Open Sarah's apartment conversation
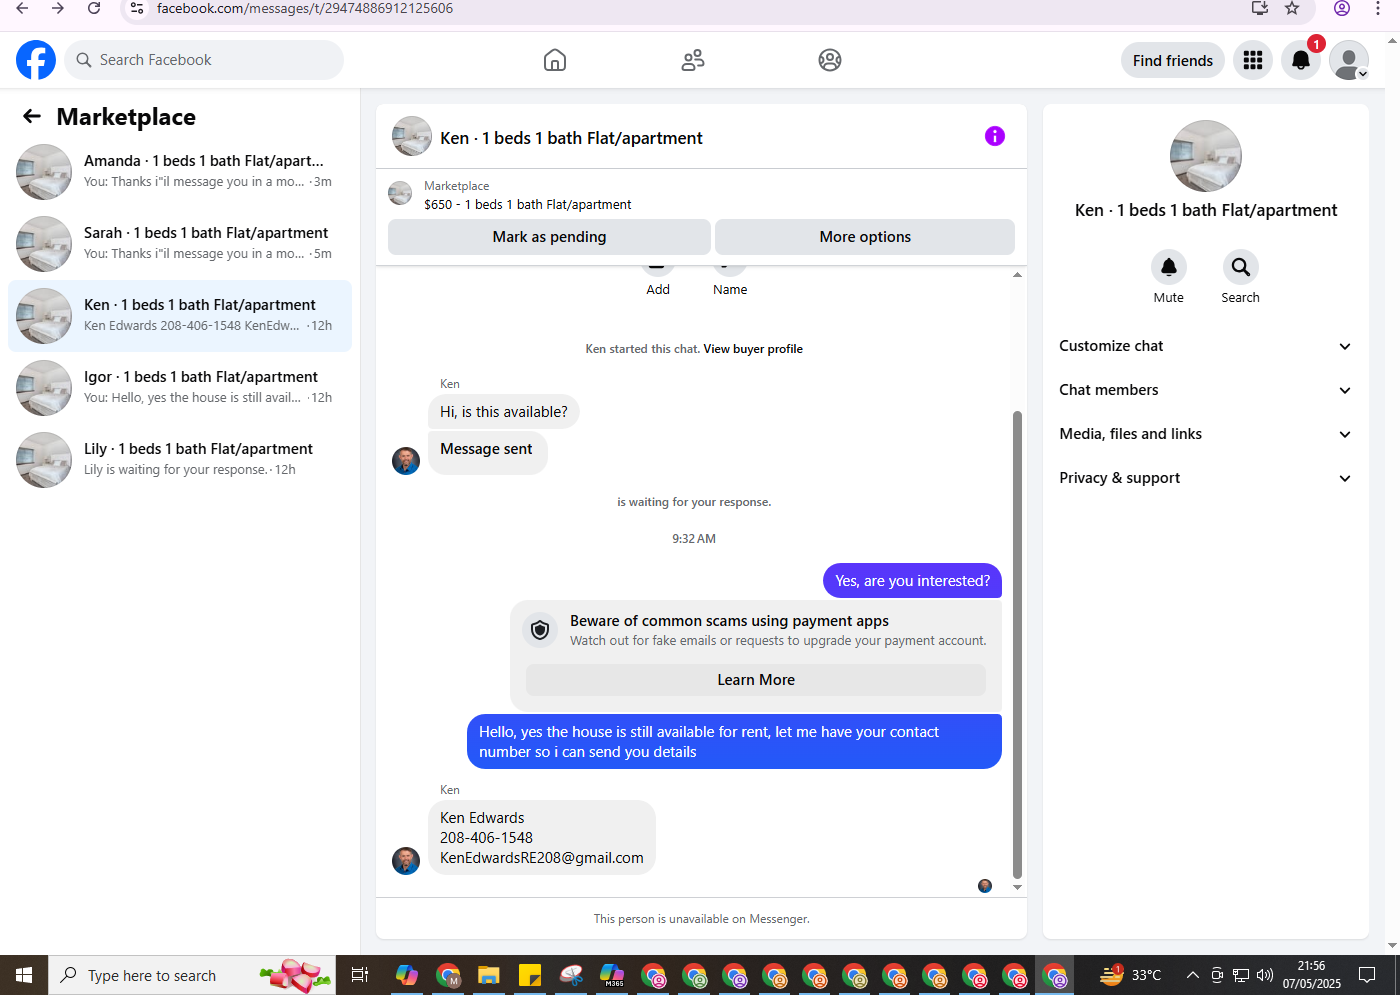The width and height of the screenshot is (1400, 995). (180, 244)
